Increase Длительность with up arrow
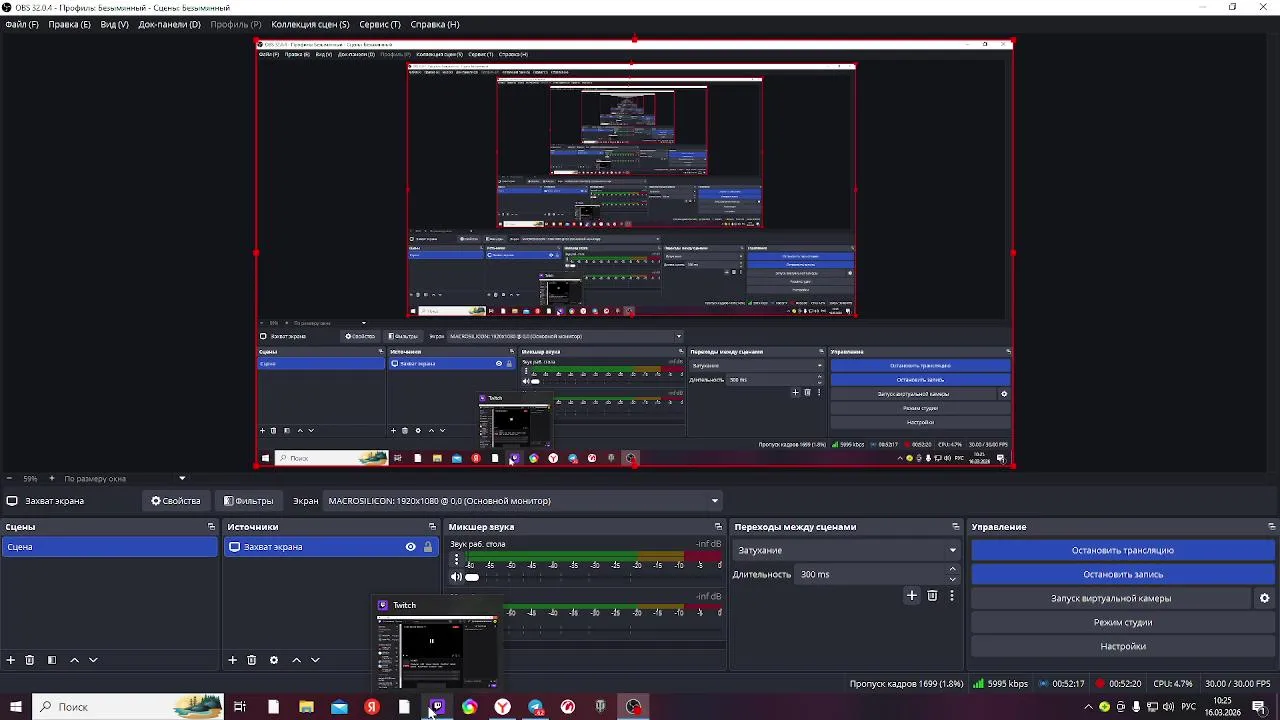The height and width of the screenshot is (720, 1280). [x=952, y=569]
